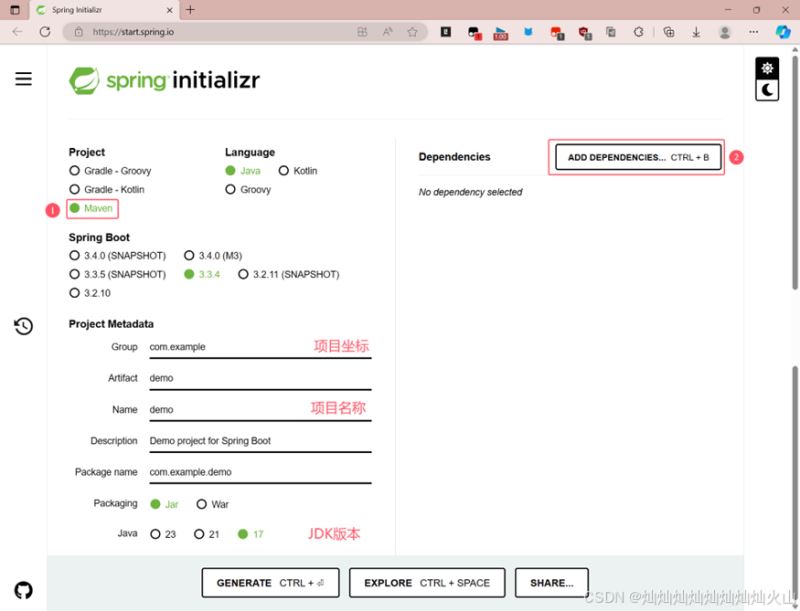Select Gradle - Groovy project type

[110, 171]
